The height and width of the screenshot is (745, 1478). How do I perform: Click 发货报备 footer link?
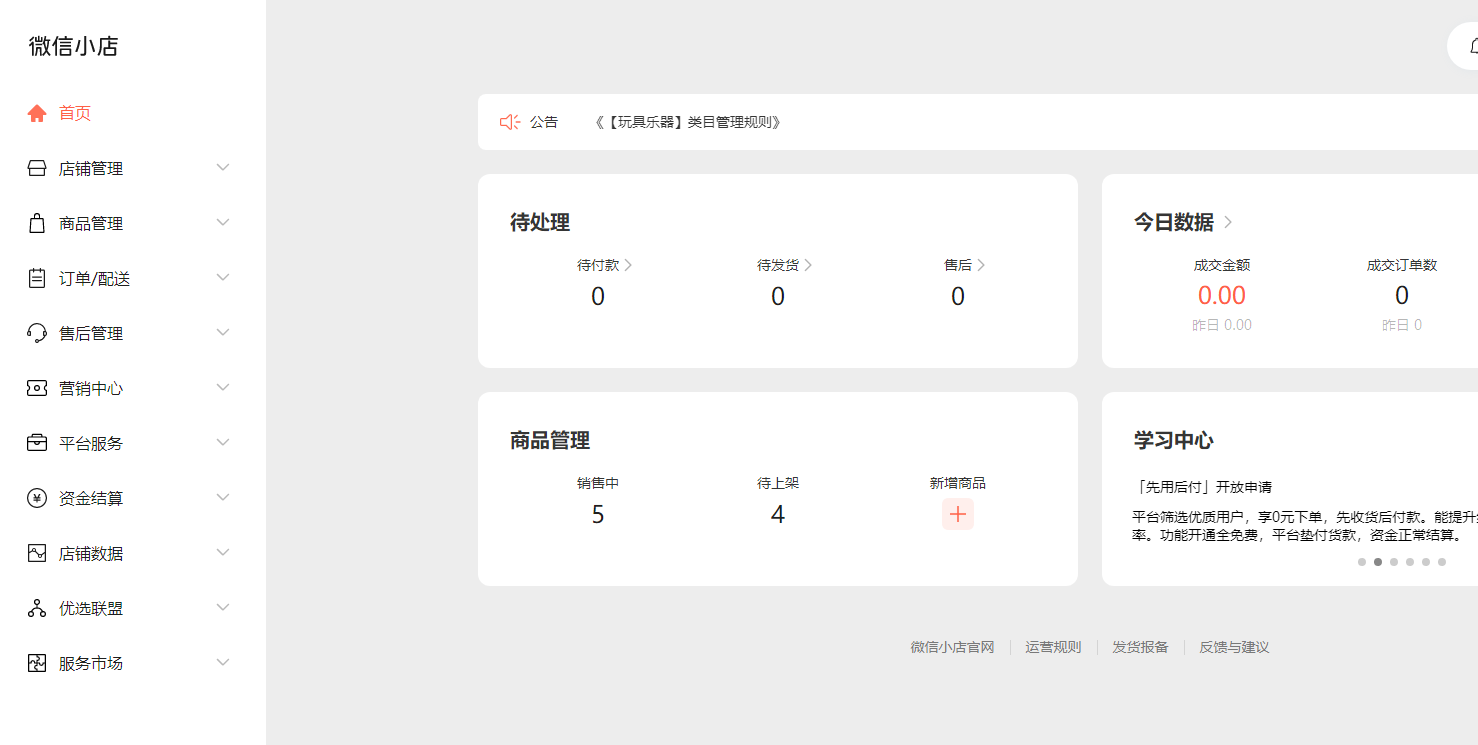click(x=1140, y=647)
